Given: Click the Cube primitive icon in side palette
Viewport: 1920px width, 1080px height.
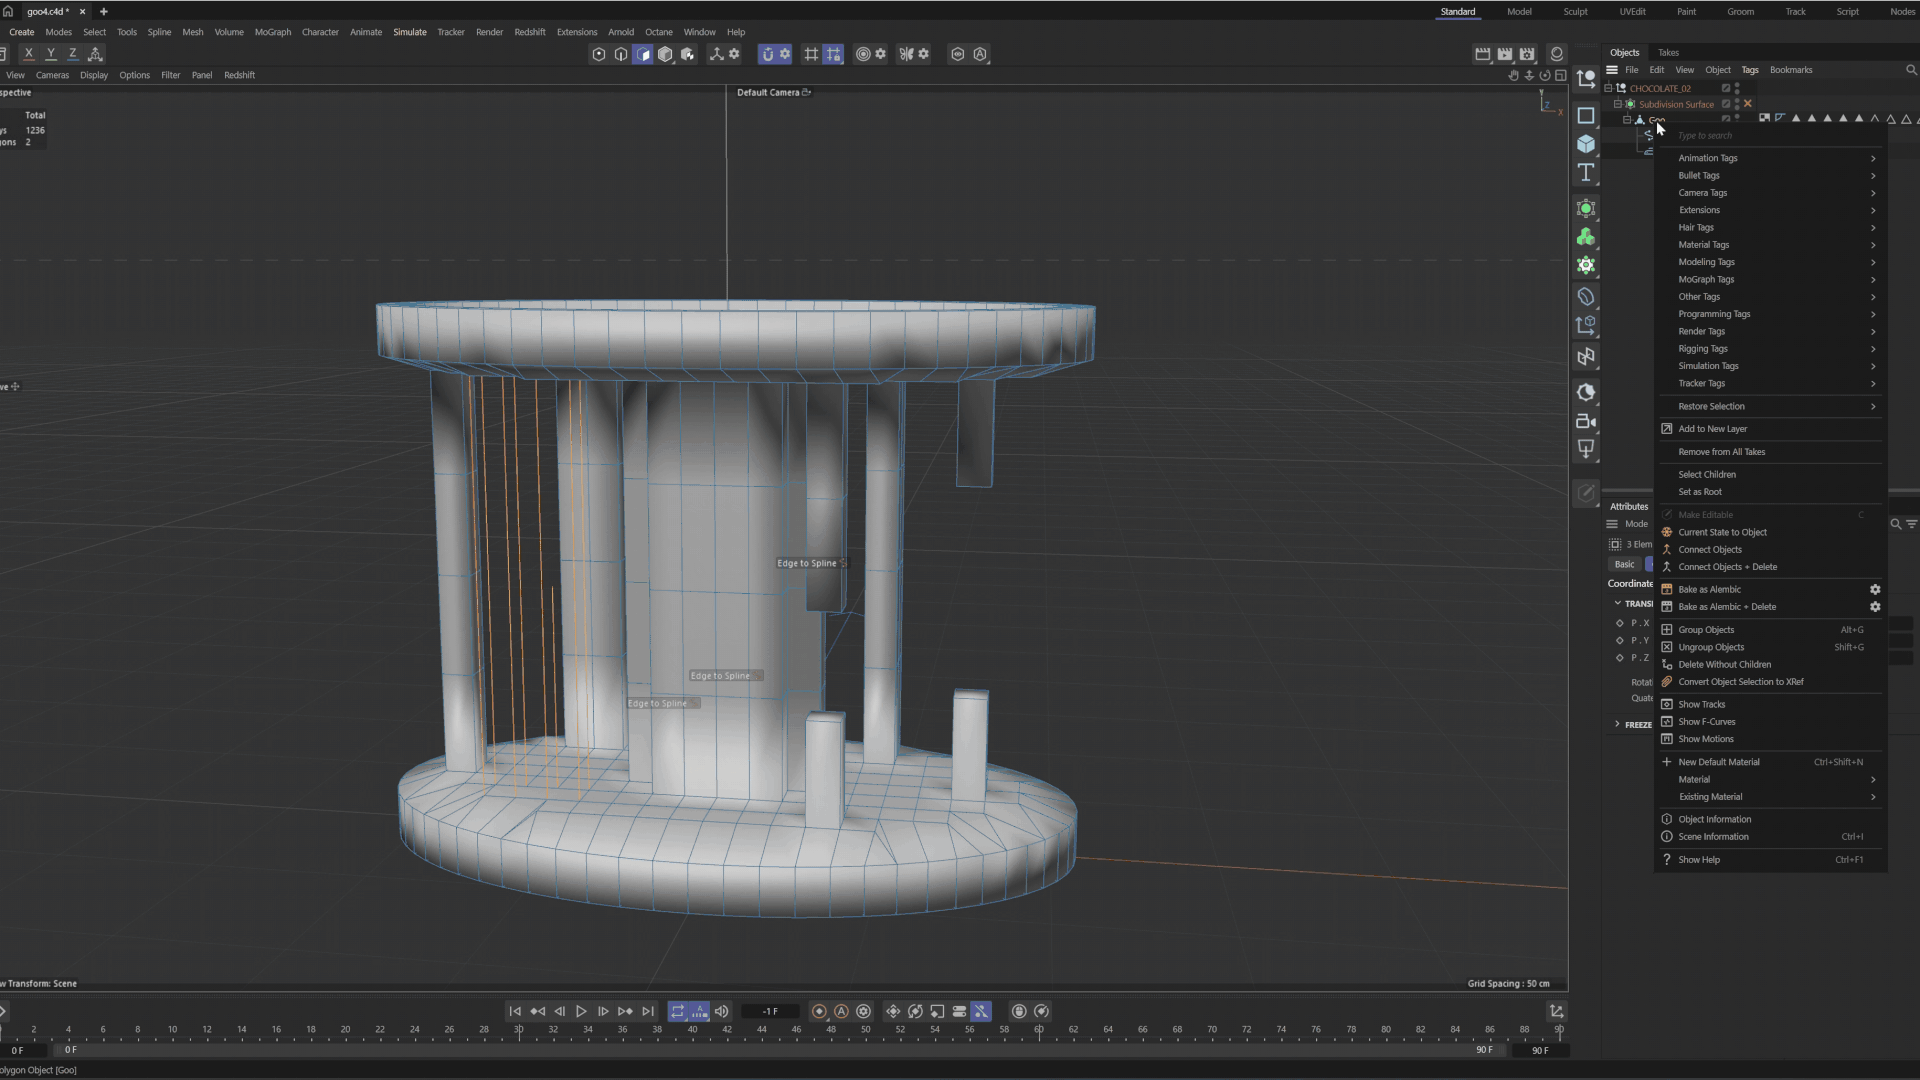Looking at the screenshot, I should click(1585, 144).
